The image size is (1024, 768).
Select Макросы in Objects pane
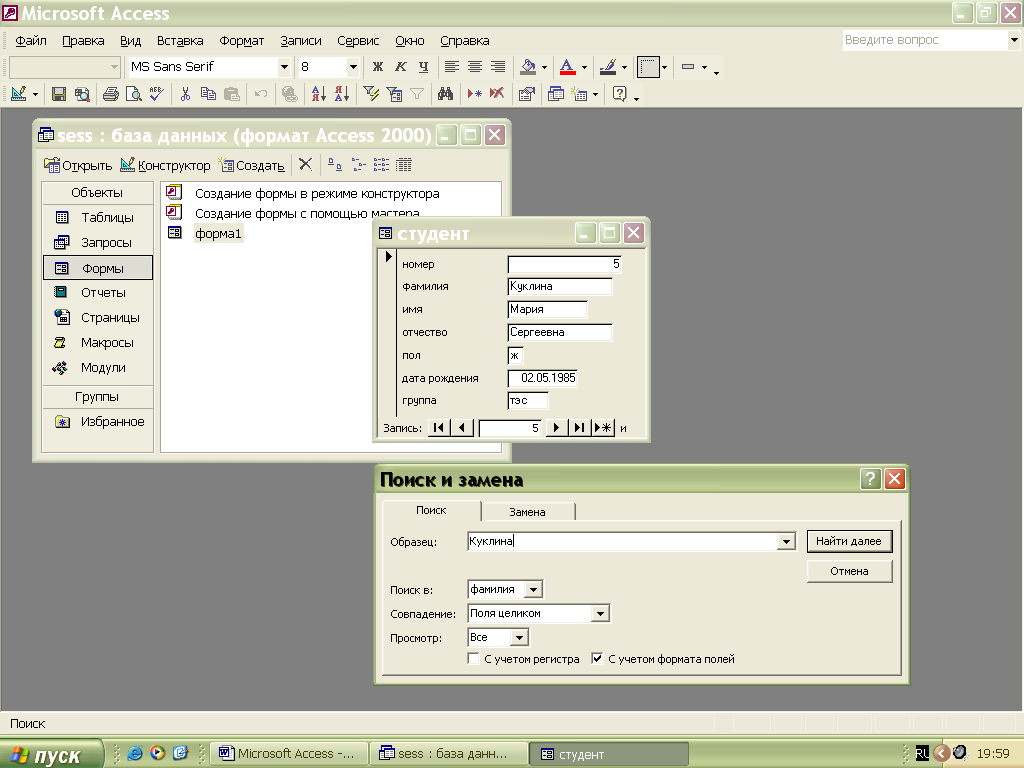[x=97, y=343]
